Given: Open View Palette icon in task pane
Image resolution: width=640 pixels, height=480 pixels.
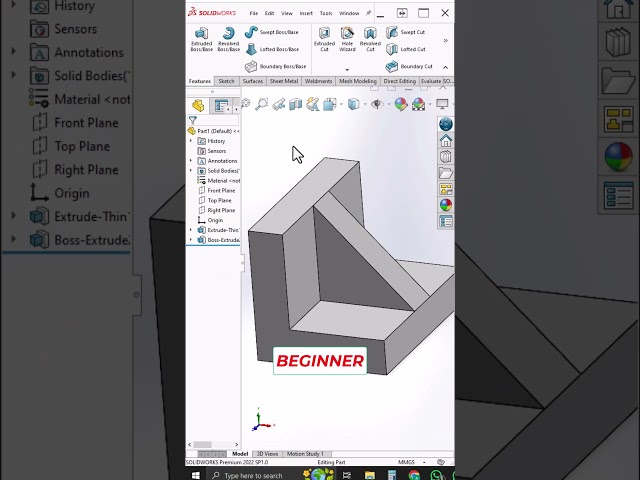Looking at the screenshot, I should coord(446,189).
